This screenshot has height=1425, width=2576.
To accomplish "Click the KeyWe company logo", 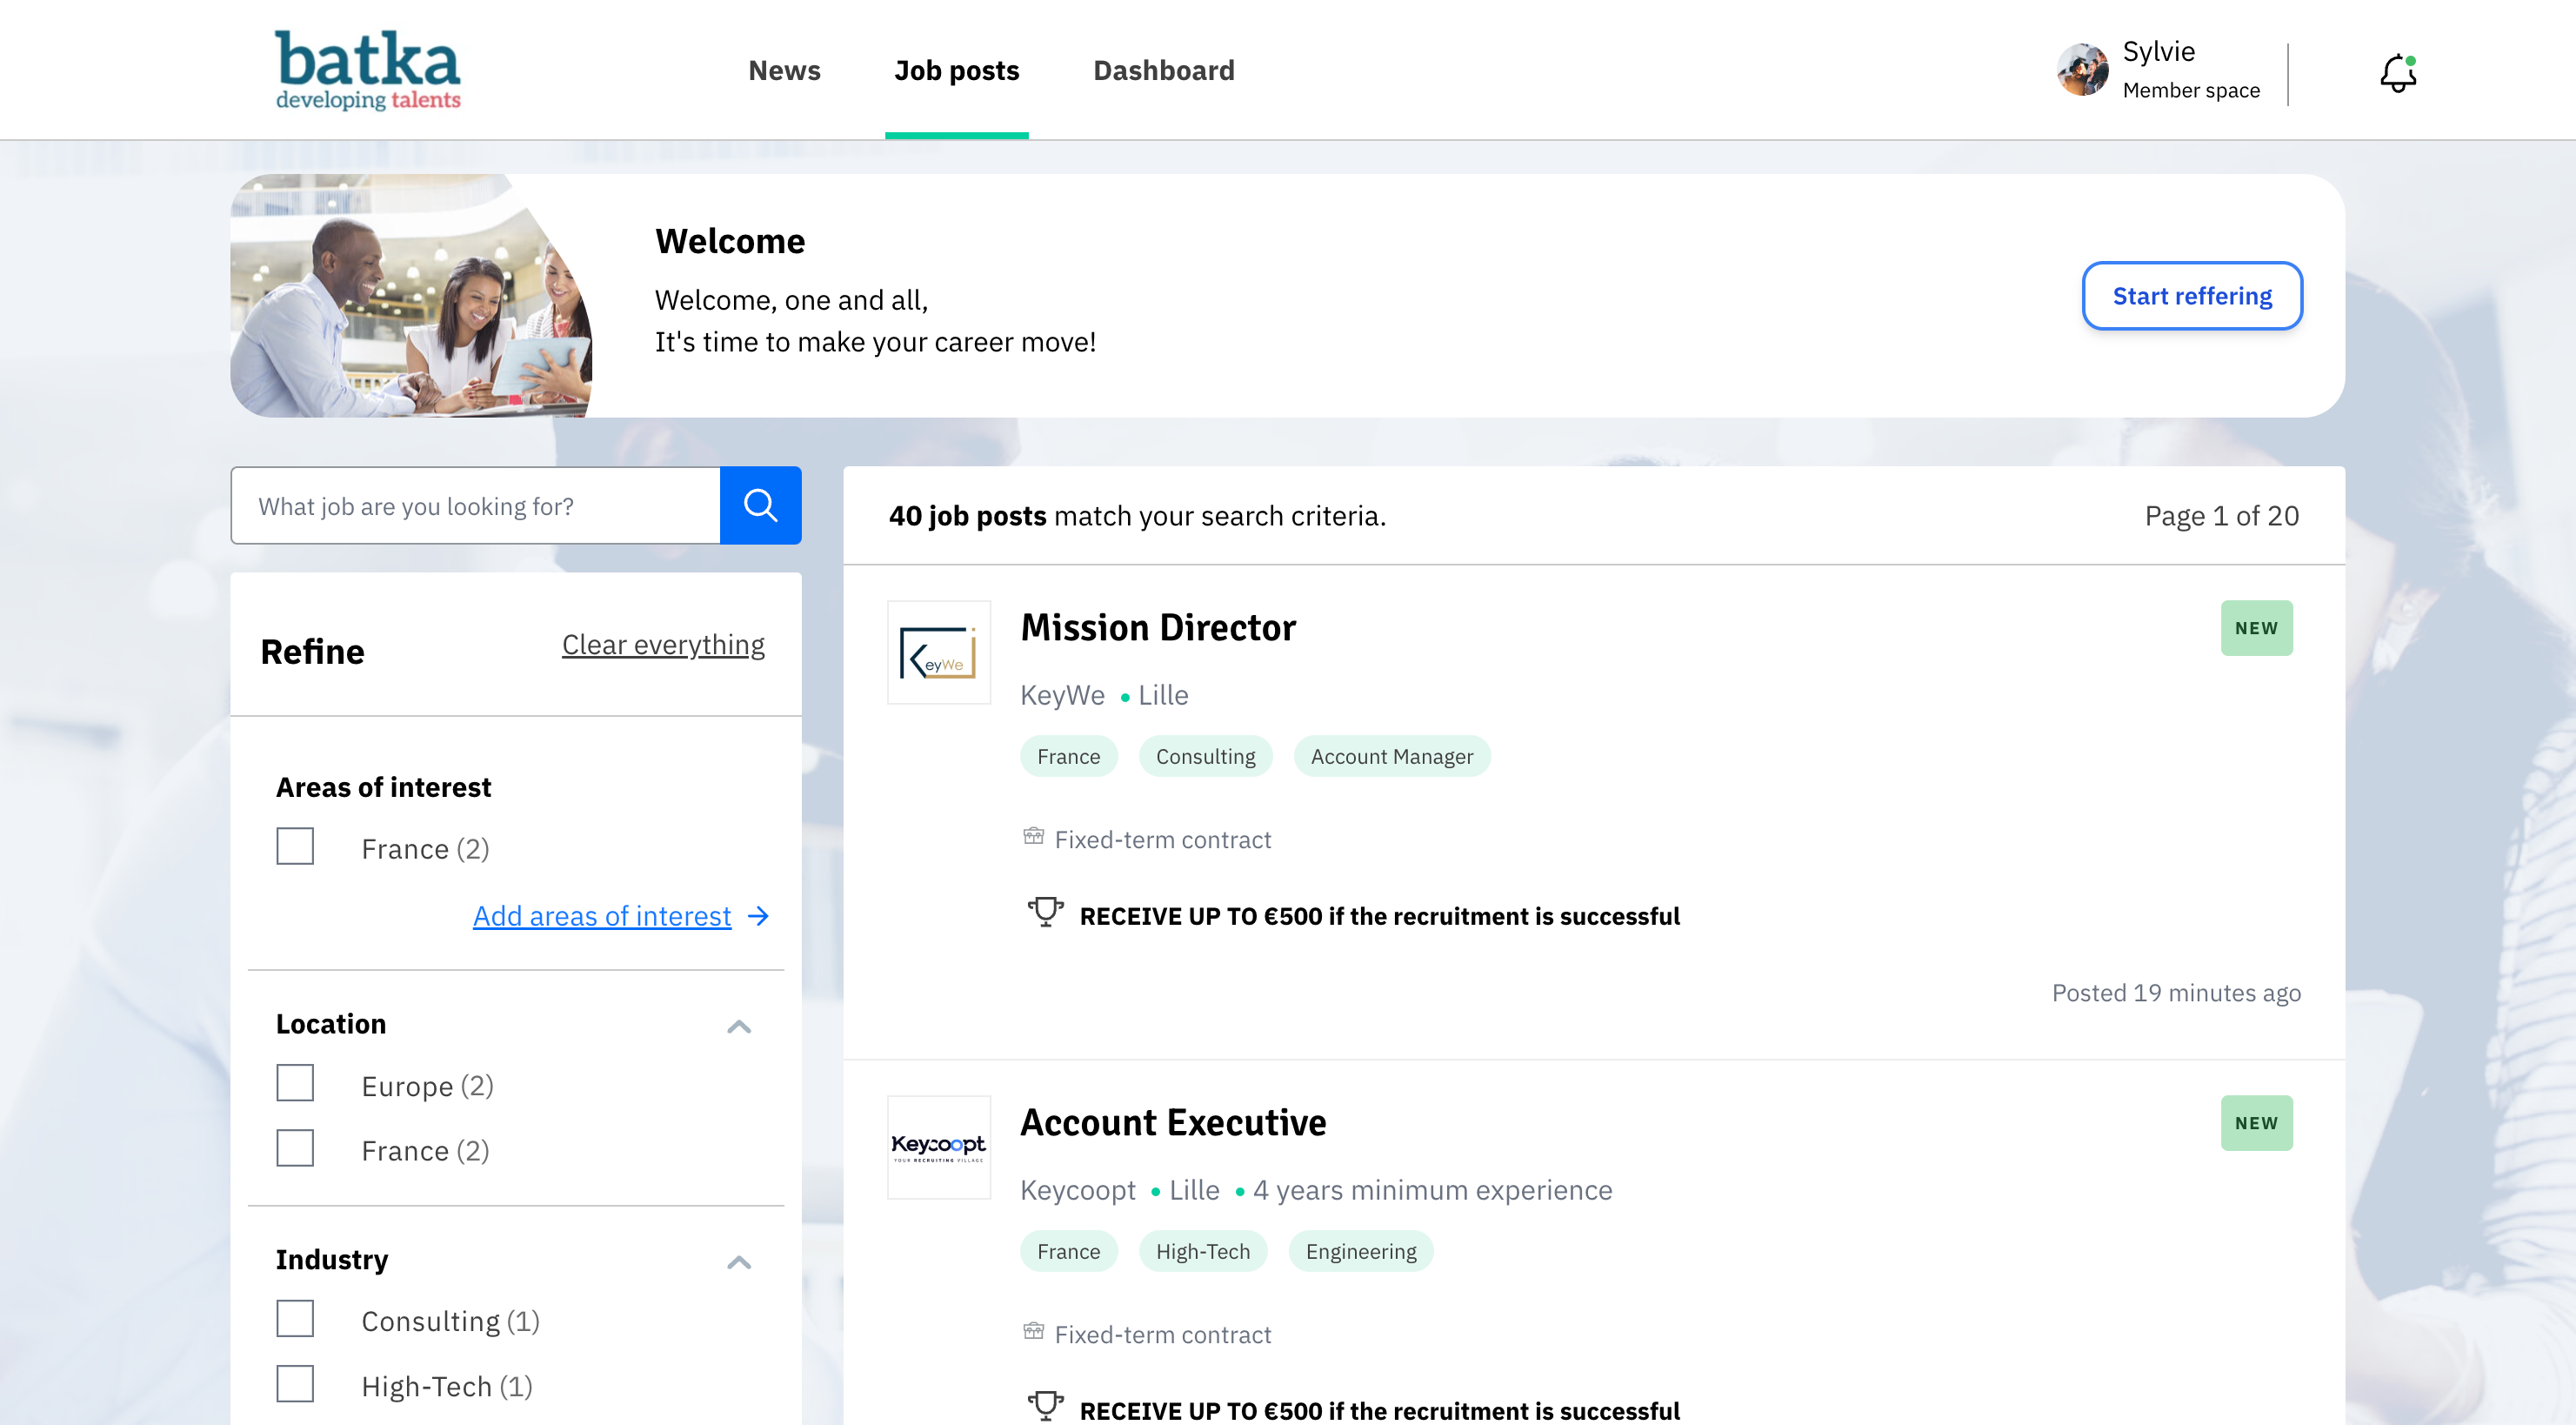I will tap(938, 652).
